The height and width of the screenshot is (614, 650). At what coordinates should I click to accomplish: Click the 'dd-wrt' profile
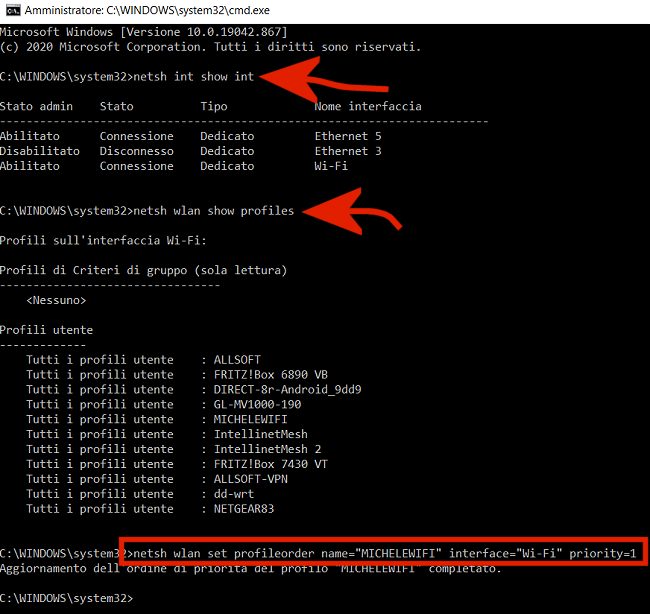click(x=234, y=494)
